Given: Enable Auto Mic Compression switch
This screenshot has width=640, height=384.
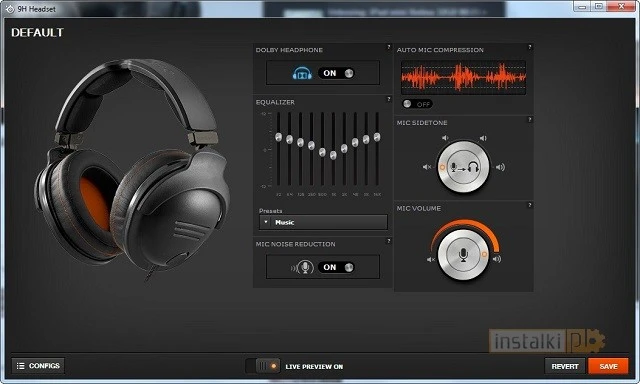Looking at the screenshot, I should click(417, 104).
